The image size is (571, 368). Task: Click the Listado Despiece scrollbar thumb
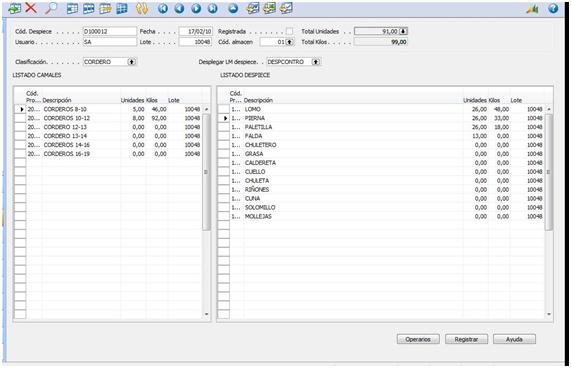tap(549, 172)
